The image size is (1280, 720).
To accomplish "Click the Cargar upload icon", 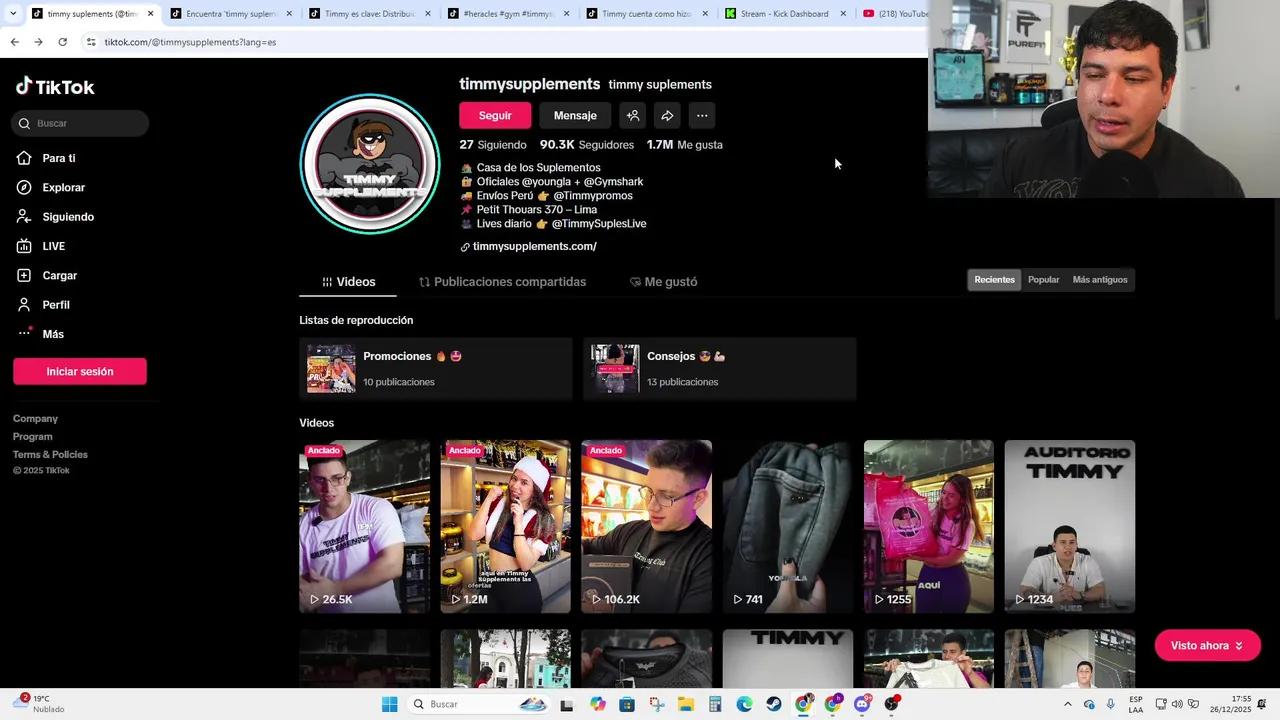I will pyautogui.click(x=26, y=275).
